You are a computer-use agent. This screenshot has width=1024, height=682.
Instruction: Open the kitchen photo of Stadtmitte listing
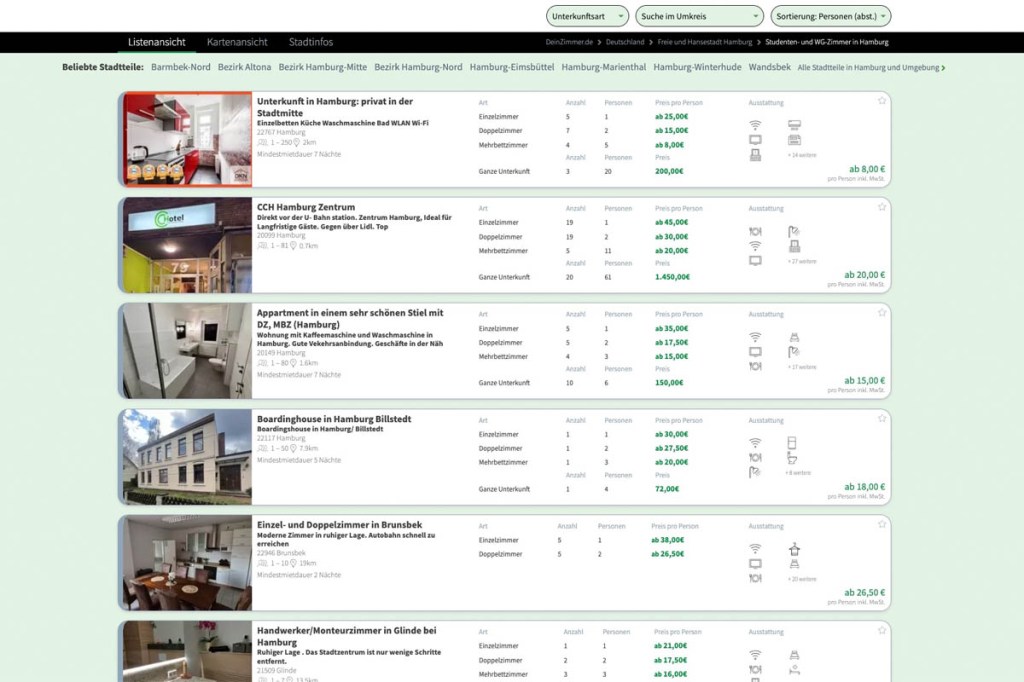pyautogui.click(x=187, y=139)
